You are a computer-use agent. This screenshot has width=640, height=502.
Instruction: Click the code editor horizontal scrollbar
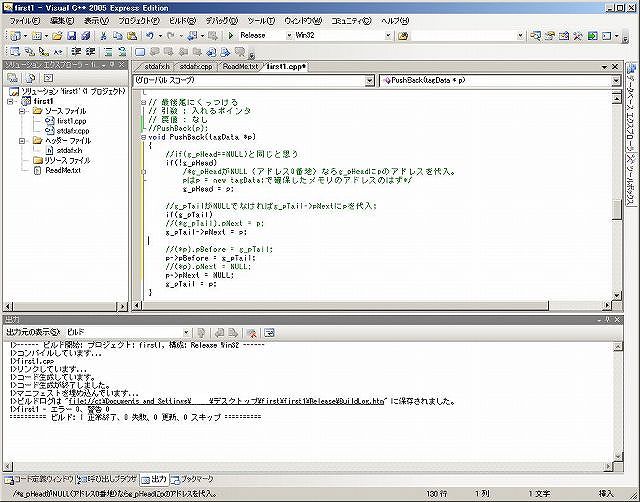[x=345, y=305]
